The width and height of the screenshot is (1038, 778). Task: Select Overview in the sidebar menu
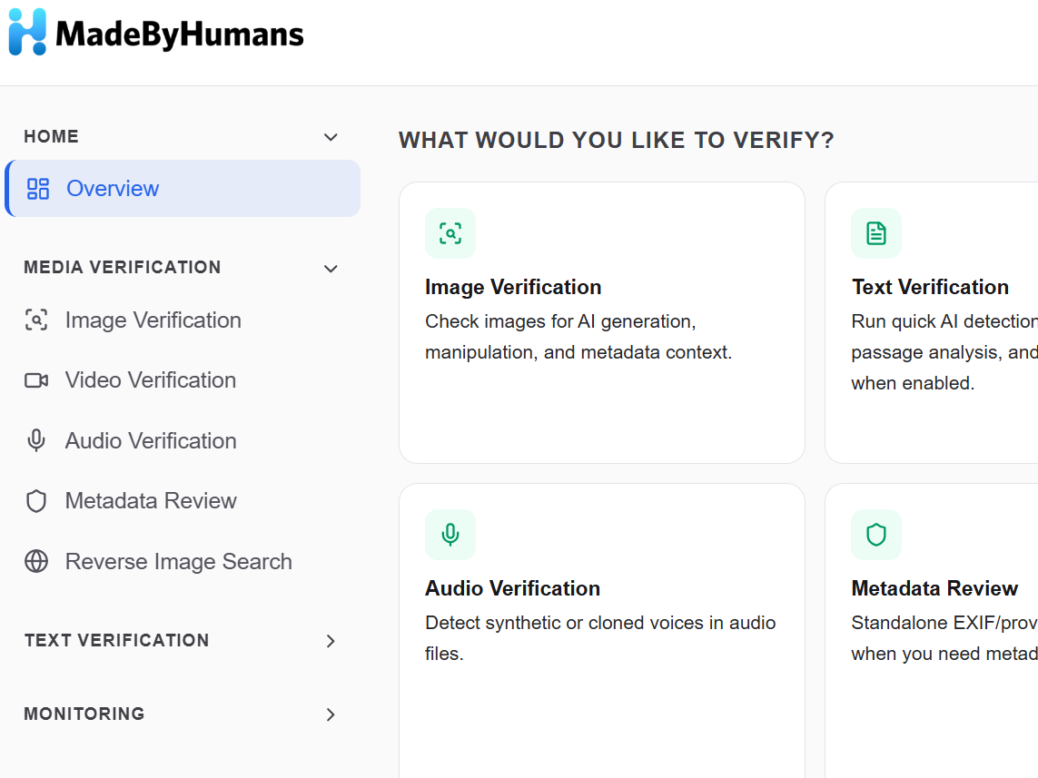[x=183, y=189]
